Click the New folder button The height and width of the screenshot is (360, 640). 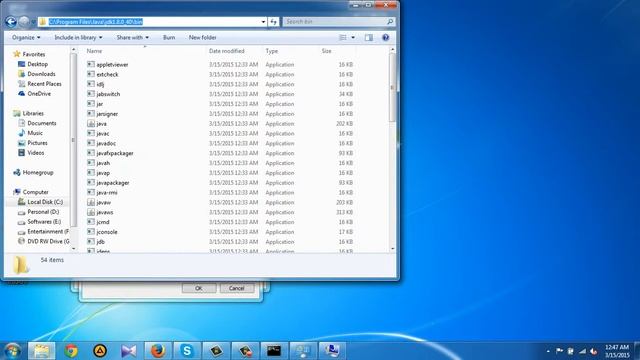202,38
